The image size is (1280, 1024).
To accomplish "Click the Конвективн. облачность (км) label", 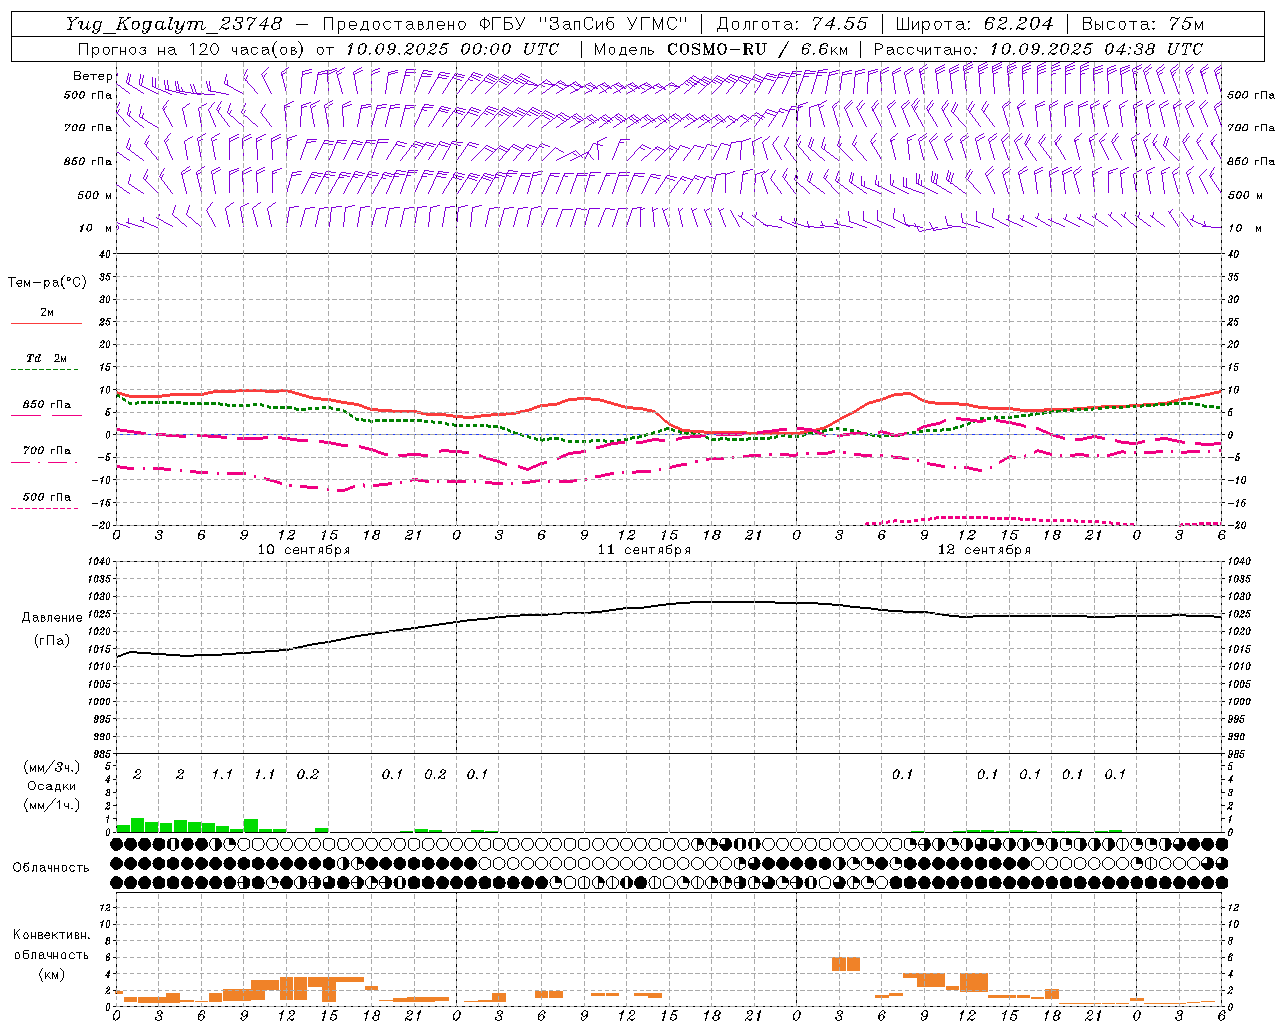I will coord(51,955).
